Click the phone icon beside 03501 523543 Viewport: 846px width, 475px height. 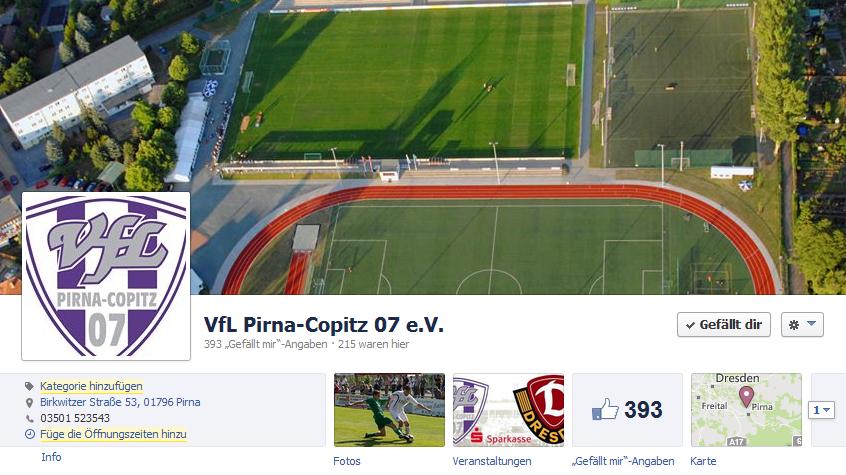point(29,418)
